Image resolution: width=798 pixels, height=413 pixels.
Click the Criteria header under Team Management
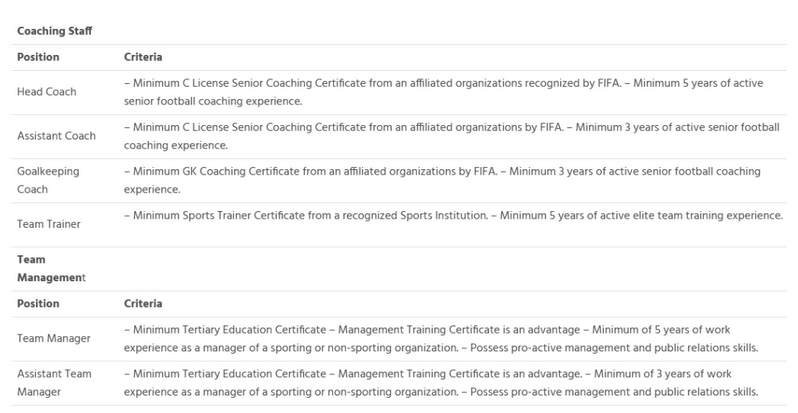click(x=143, y=300)
